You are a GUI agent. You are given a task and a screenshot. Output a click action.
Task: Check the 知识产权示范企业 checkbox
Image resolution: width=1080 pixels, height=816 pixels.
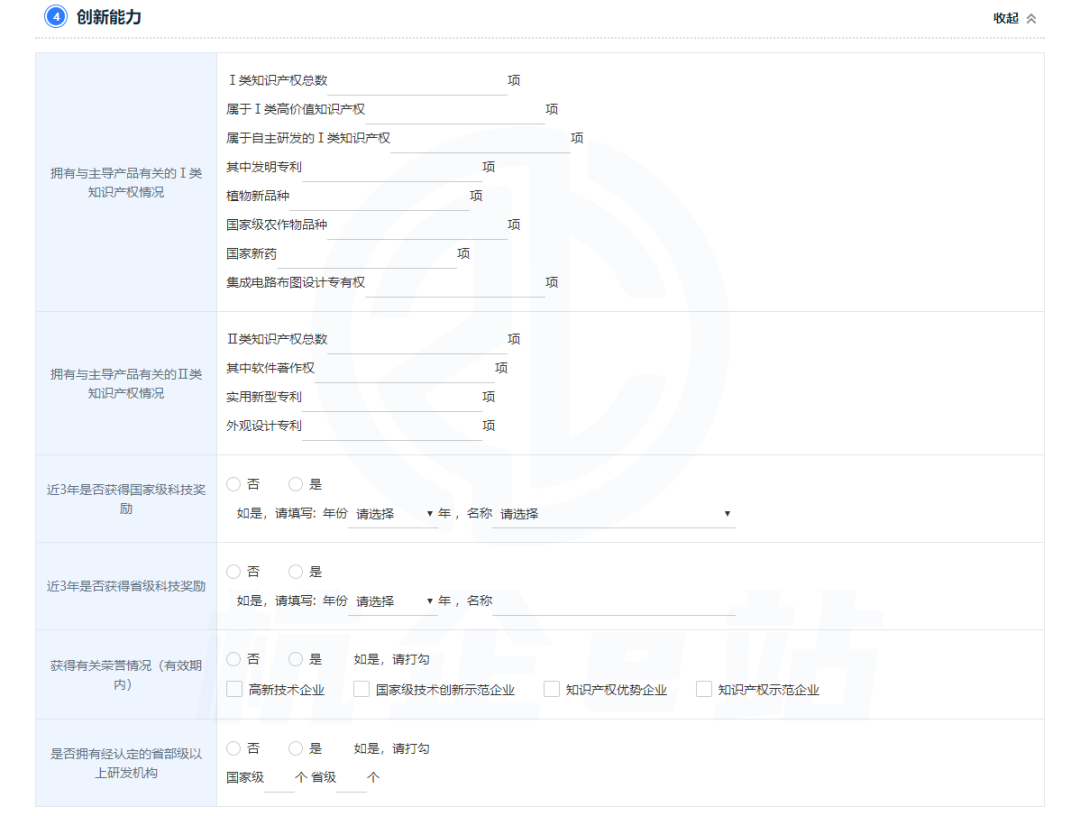coord(704,689)
